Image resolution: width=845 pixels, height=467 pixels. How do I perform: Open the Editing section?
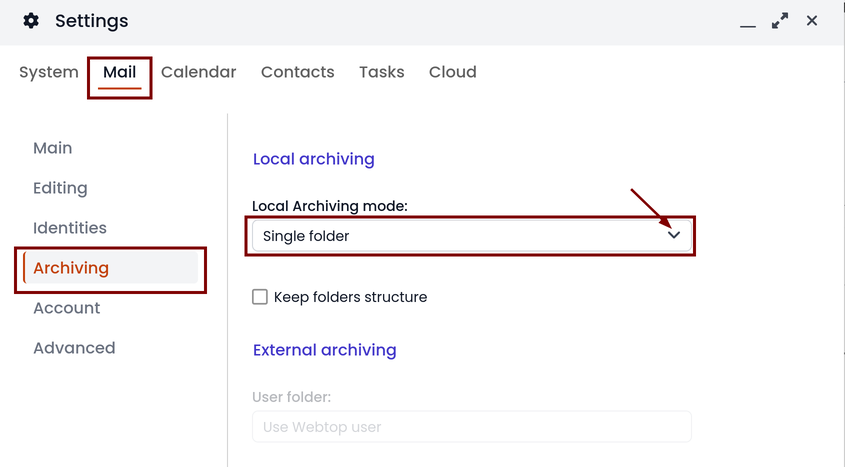[60, 188]
